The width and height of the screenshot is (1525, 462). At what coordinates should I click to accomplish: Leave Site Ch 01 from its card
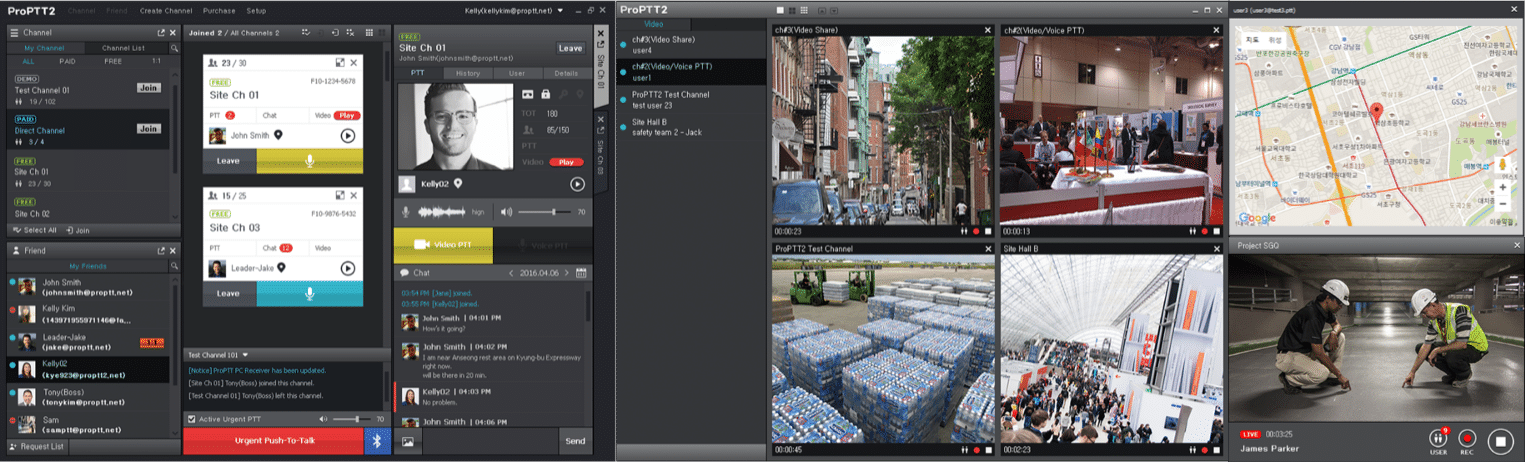pyautogui.click(x=229, y=161)
